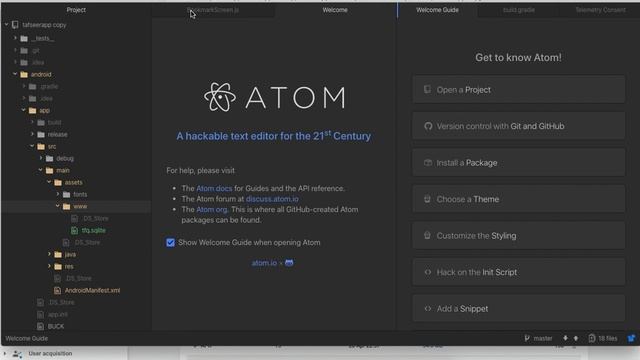Viewport: 640px width, 360px height.
Task: Click 18 files in status bar
Action: point(607,338)
